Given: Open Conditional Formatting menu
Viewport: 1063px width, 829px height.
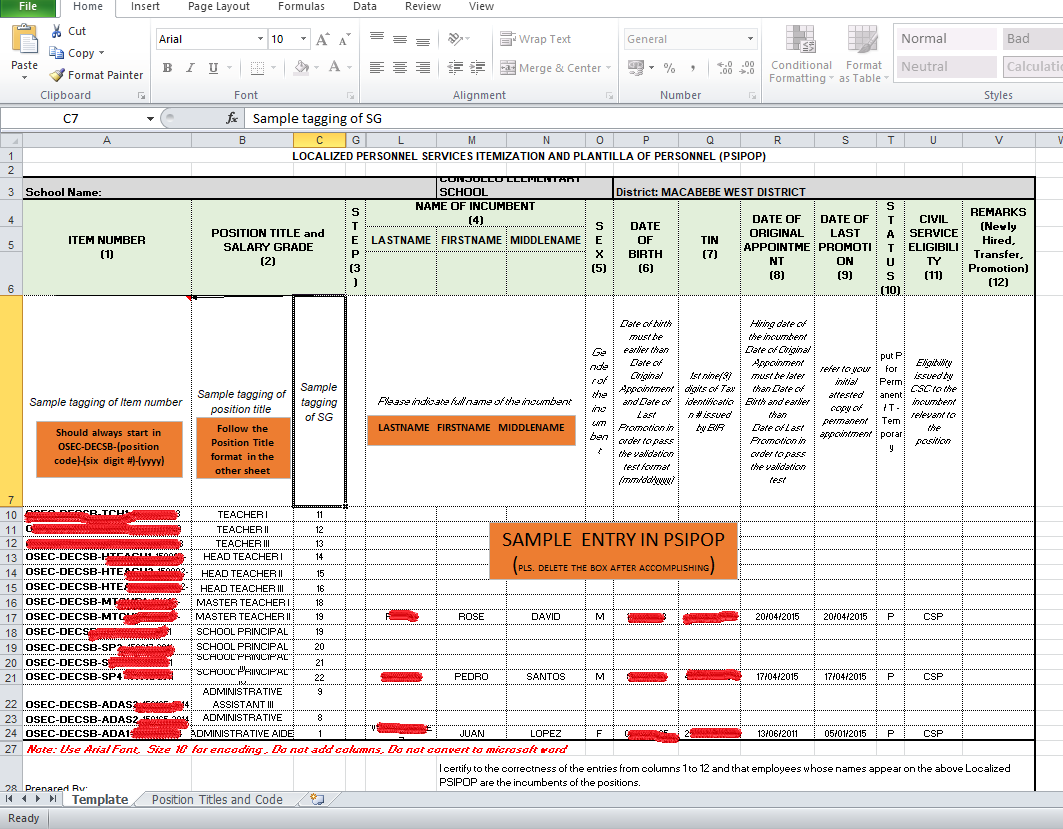Looking at the screenshot, I should click(801, 54).
